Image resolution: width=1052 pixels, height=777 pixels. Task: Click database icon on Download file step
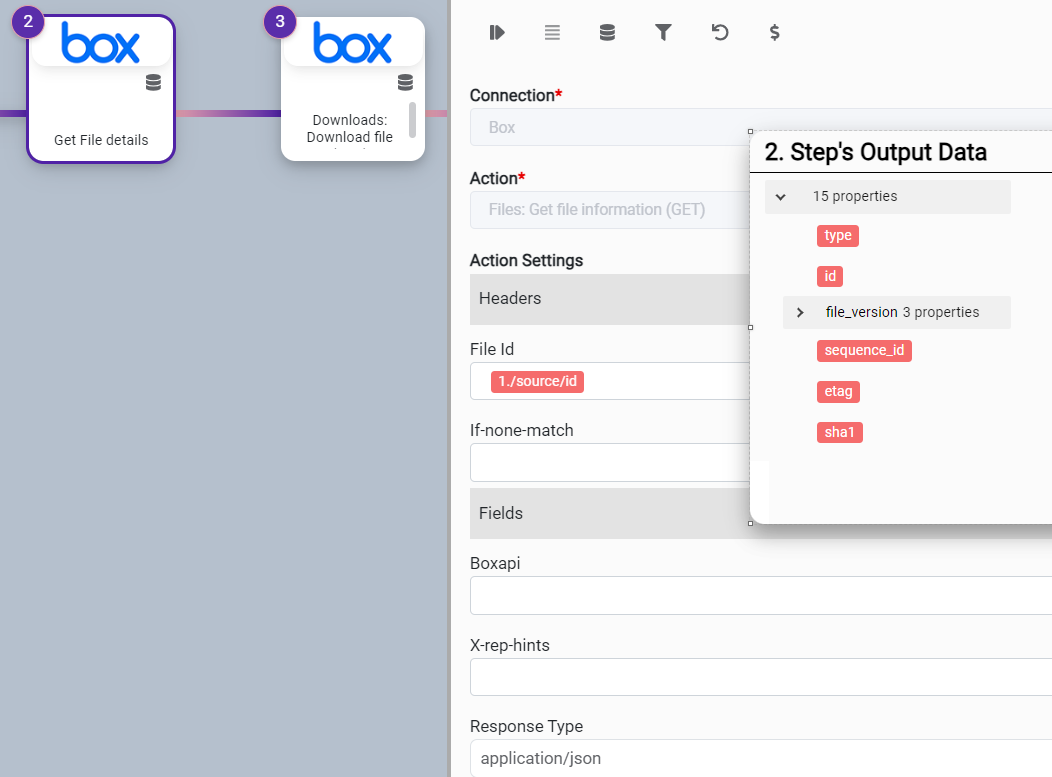tap(405, 83)
